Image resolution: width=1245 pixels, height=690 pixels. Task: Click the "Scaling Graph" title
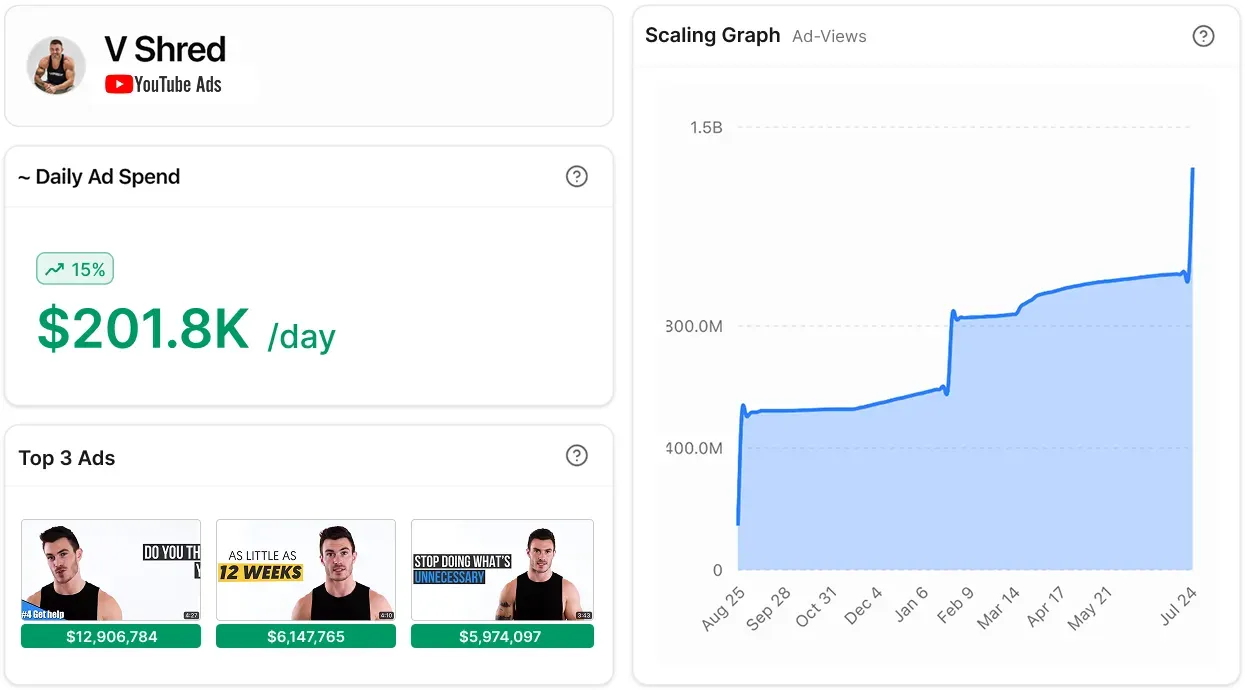pos(712,35)
